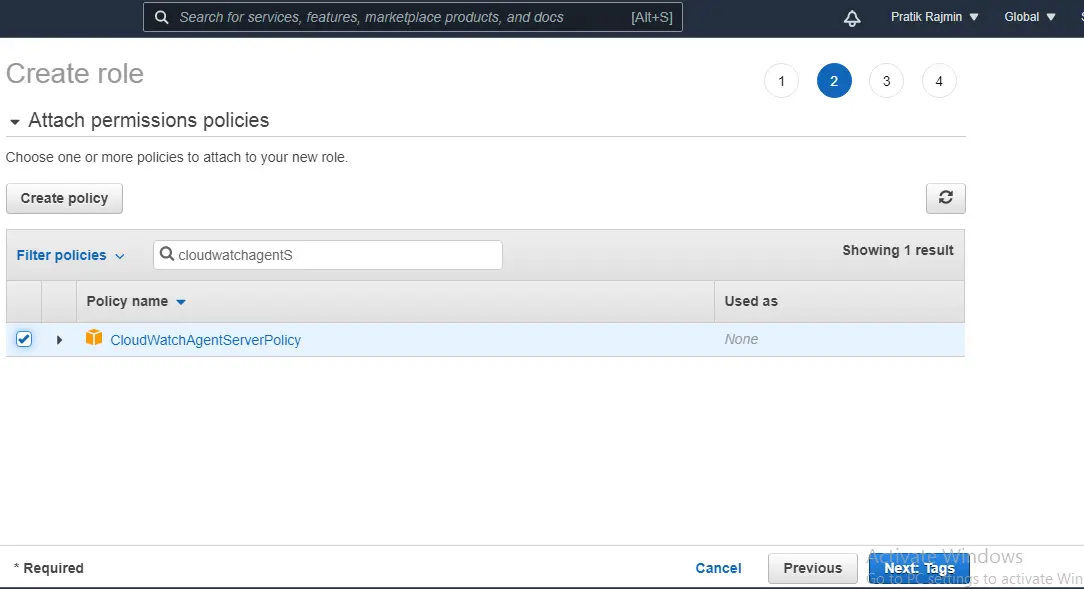
Task: Open the Filter policies dropdown
Action: point(70,255)
